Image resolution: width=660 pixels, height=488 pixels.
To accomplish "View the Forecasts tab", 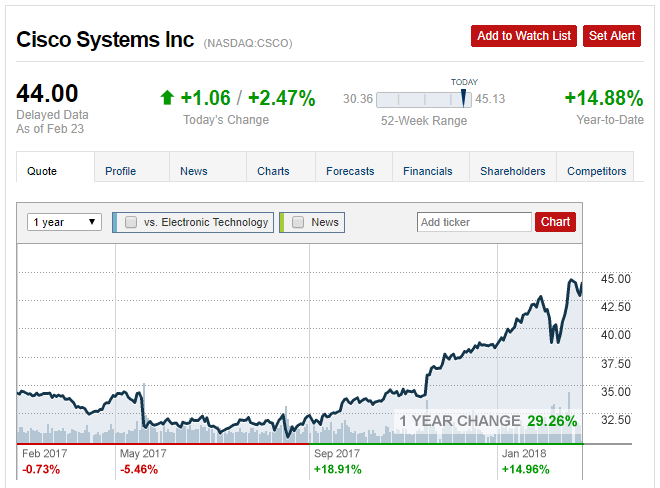I will 354,167.
